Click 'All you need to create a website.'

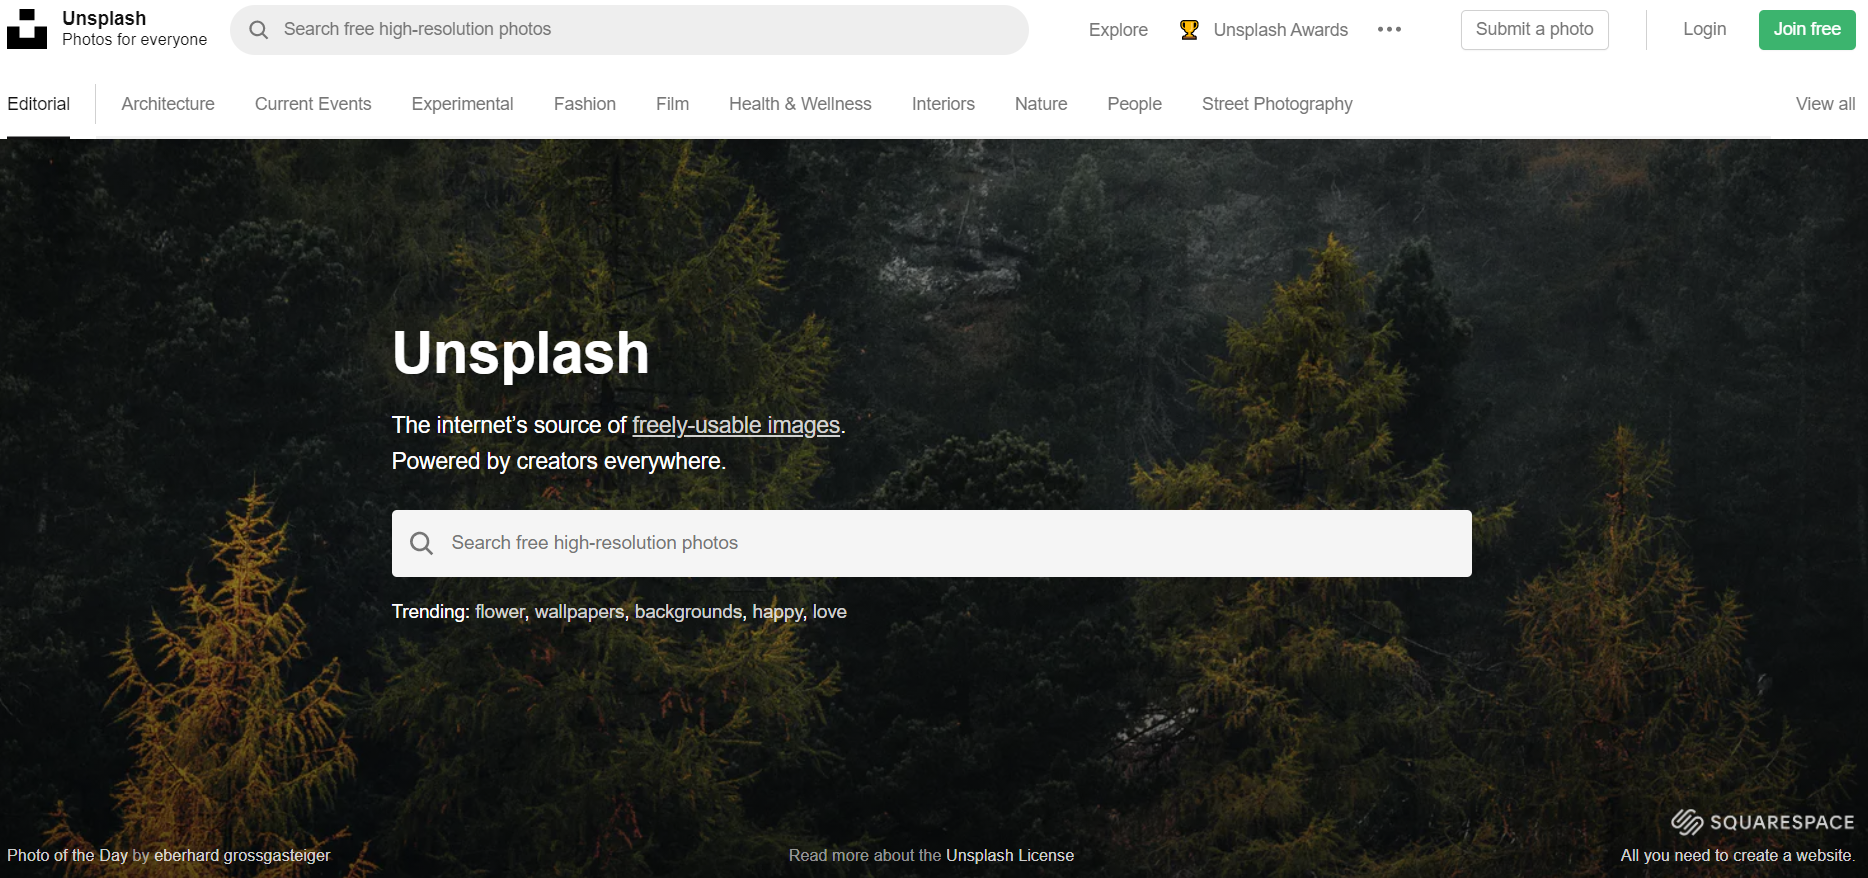(1737, 855)
